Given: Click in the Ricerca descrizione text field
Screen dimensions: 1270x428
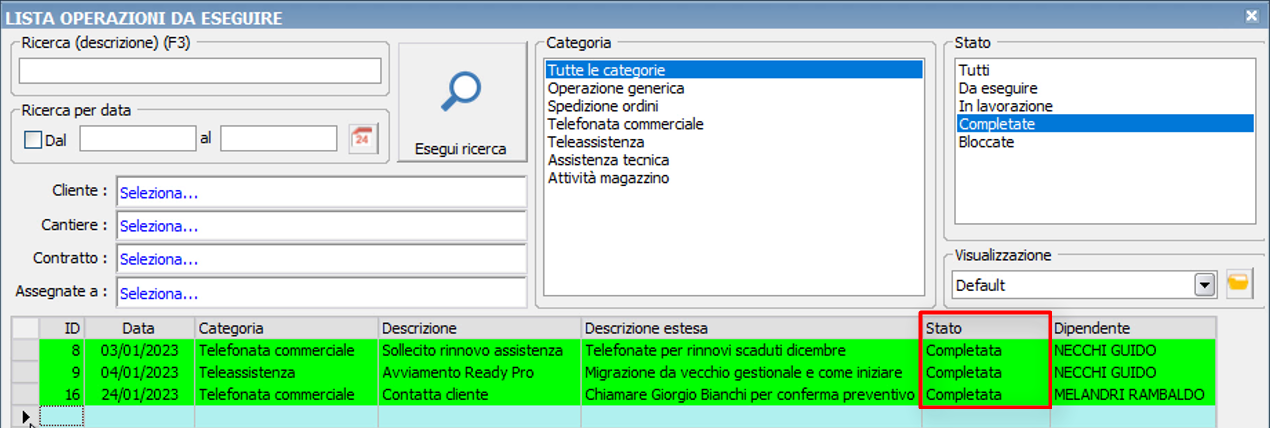Looking at the screenshot, I should [x=200, y=71].
